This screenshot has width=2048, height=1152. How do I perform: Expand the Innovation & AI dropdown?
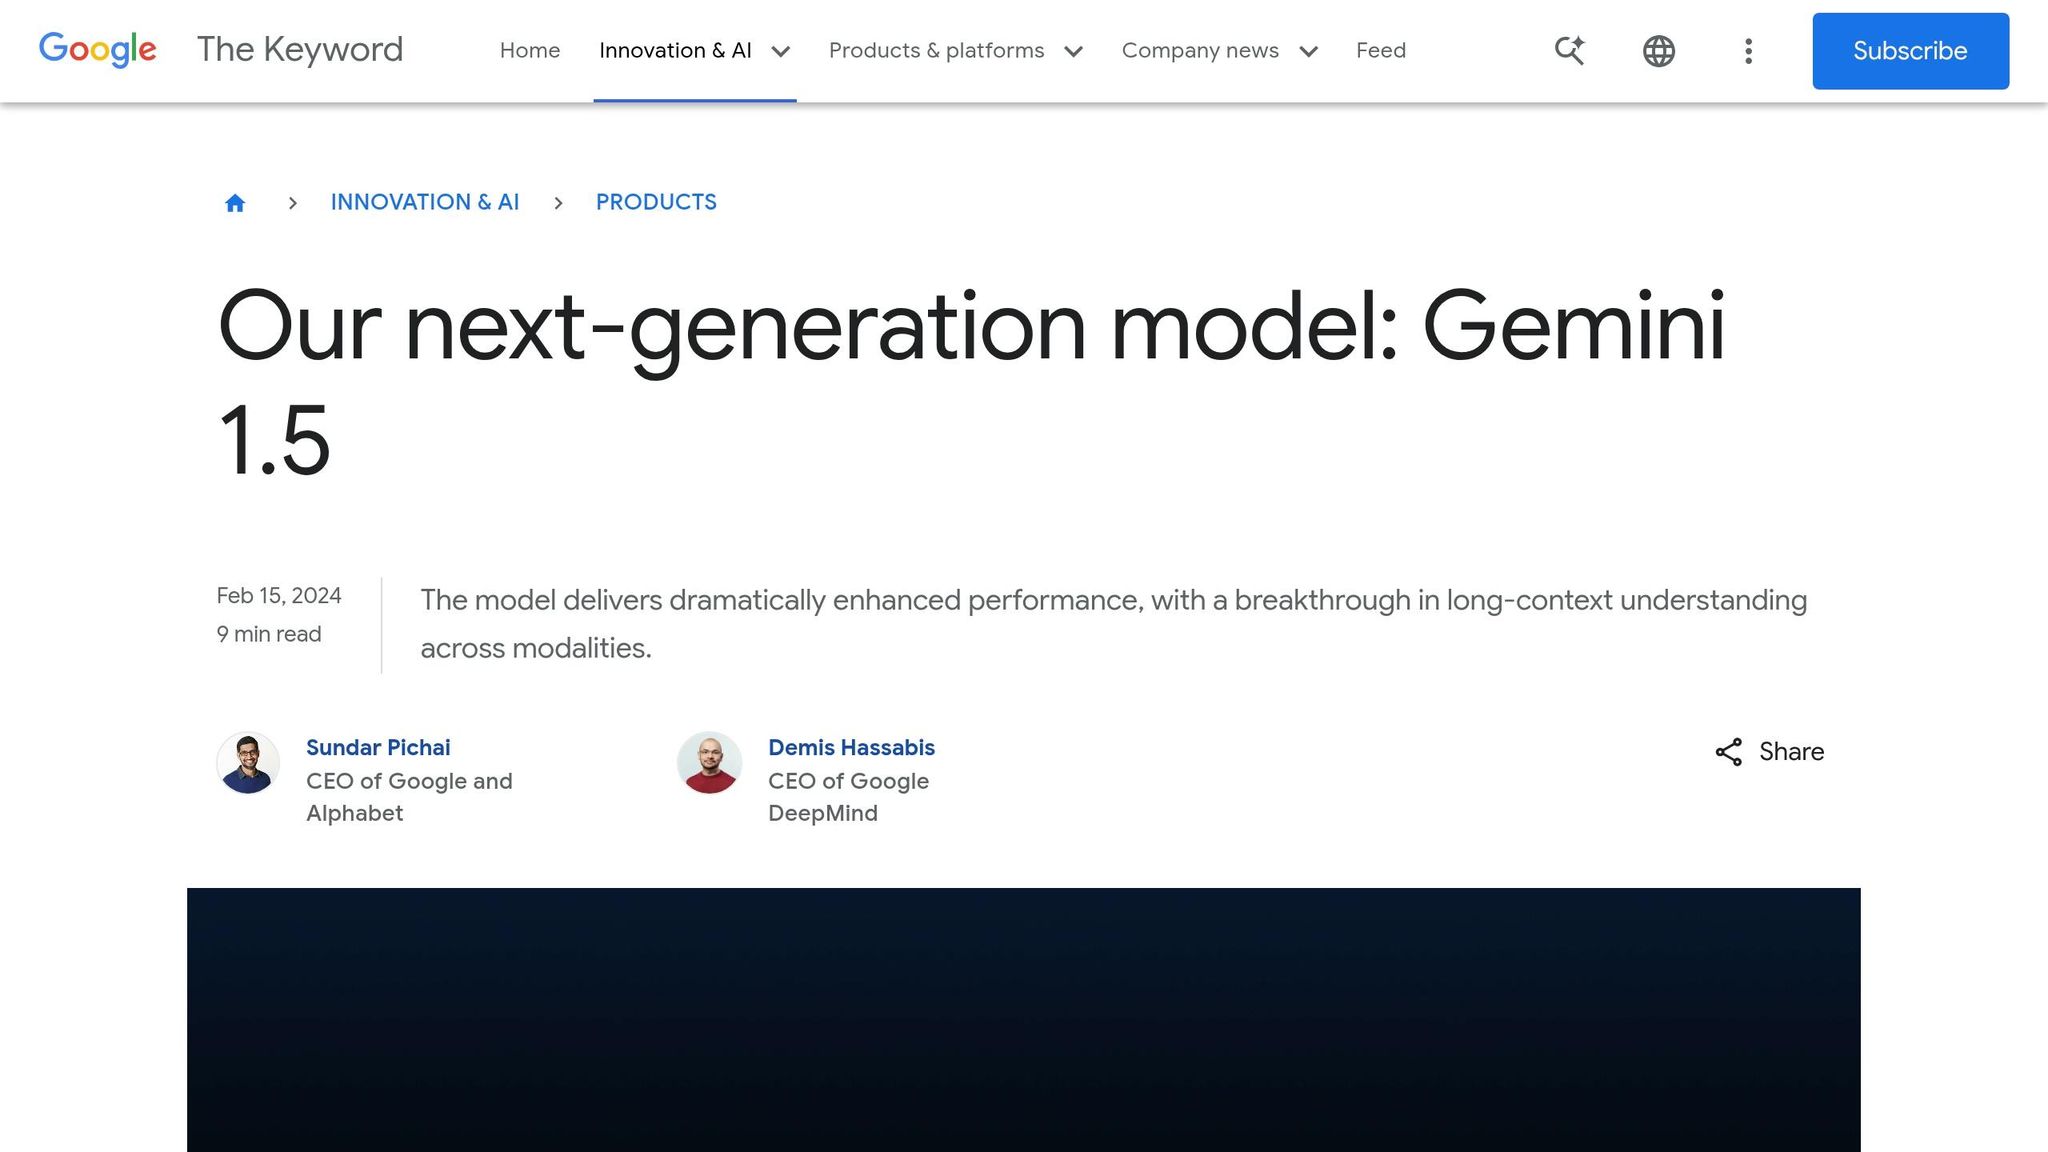click(694, 50)
